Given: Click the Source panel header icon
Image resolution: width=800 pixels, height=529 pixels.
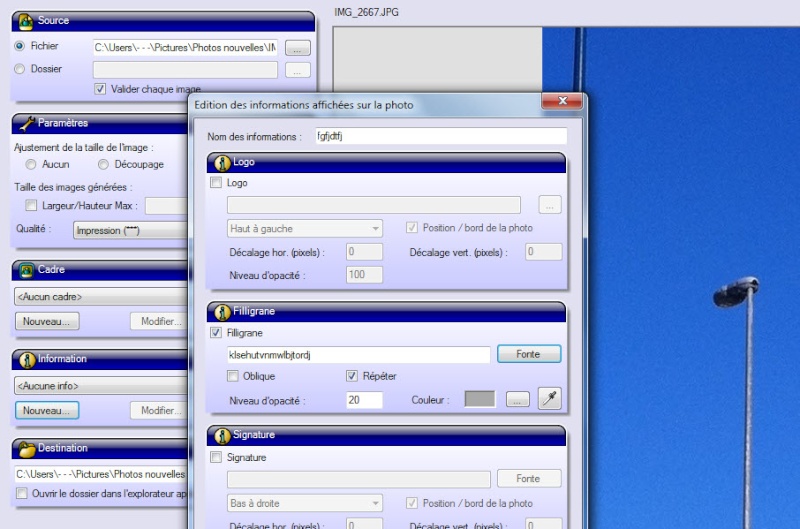Looking at the screenshot, I should click(26, 21).
